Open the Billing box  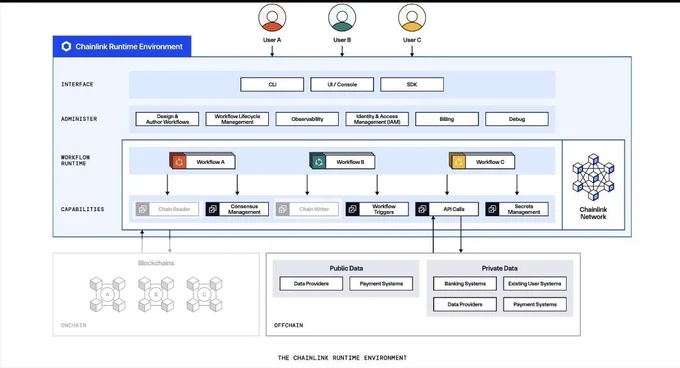click(447, 119)
